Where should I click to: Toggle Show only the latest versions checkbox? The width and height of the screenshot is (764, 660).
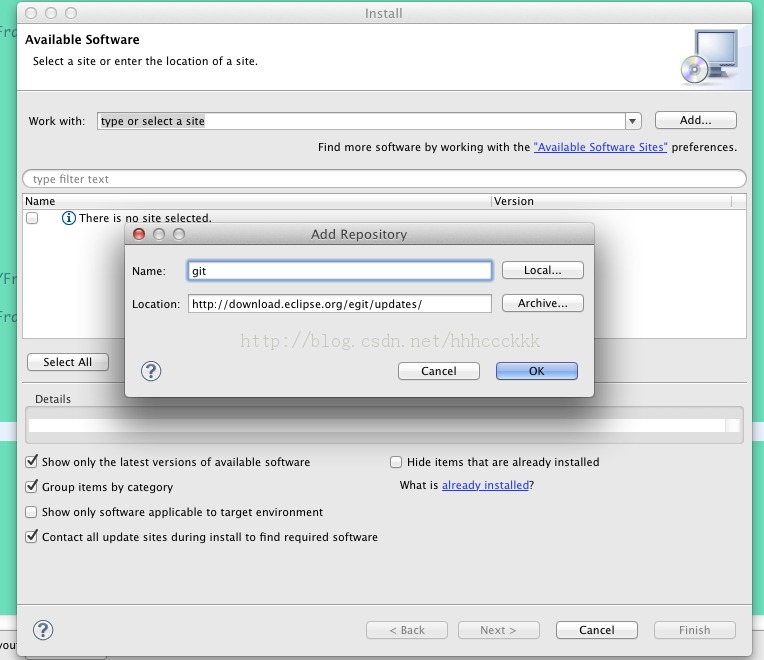pos(31,461)
